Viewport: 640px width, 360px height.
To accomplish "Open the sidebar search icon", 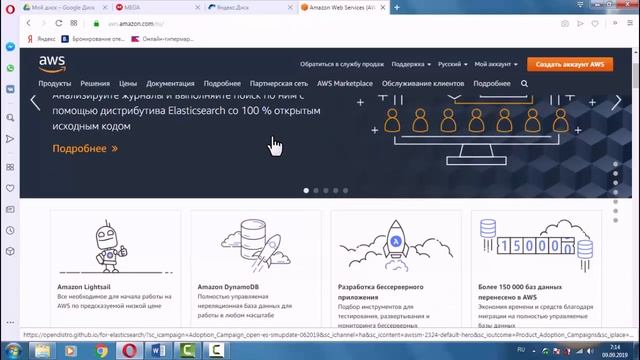I will (x=10, y=118).
